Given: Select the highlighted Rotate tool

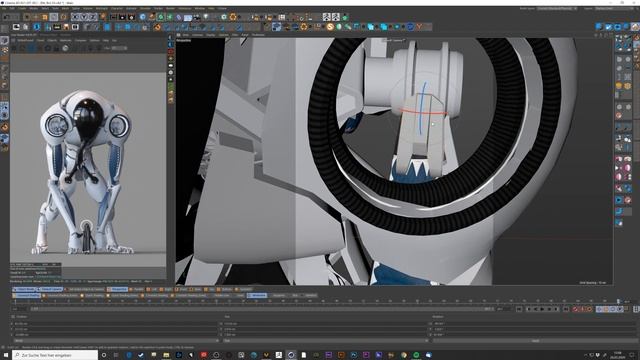Looking at the screenshot, I should (54, 17).
